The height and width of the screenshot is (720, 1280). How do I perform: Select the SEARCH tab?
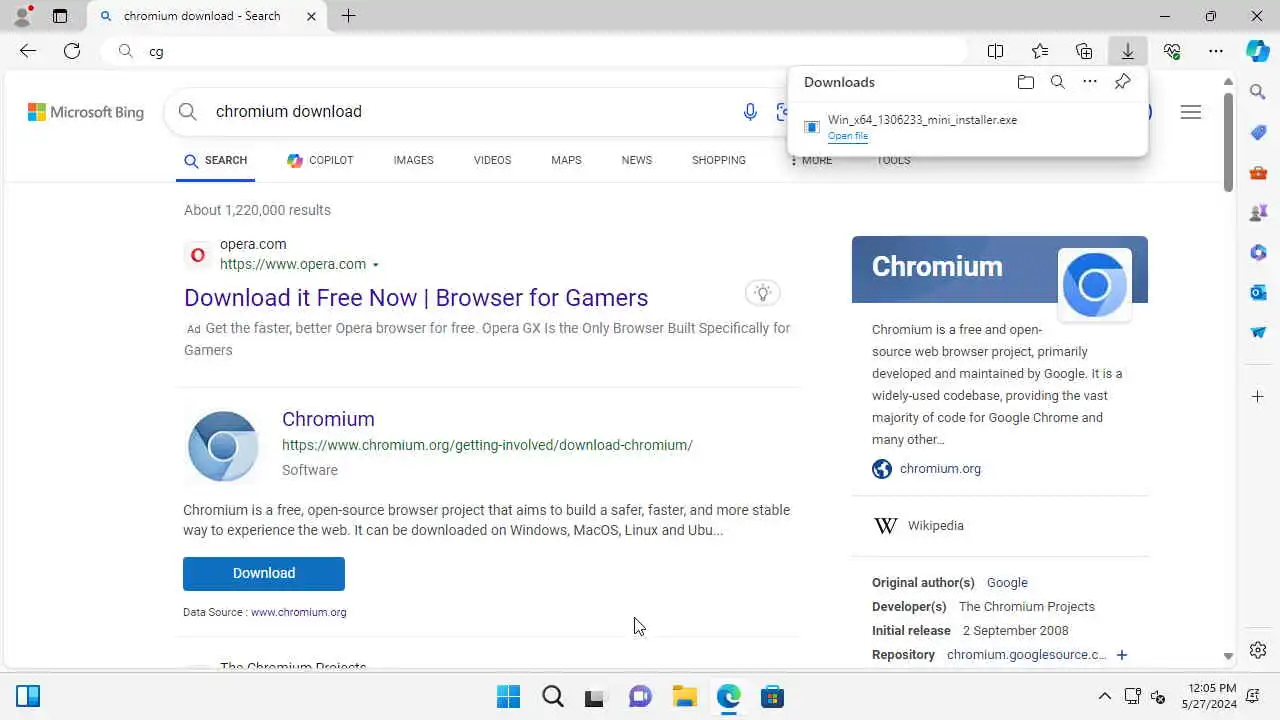215,160
